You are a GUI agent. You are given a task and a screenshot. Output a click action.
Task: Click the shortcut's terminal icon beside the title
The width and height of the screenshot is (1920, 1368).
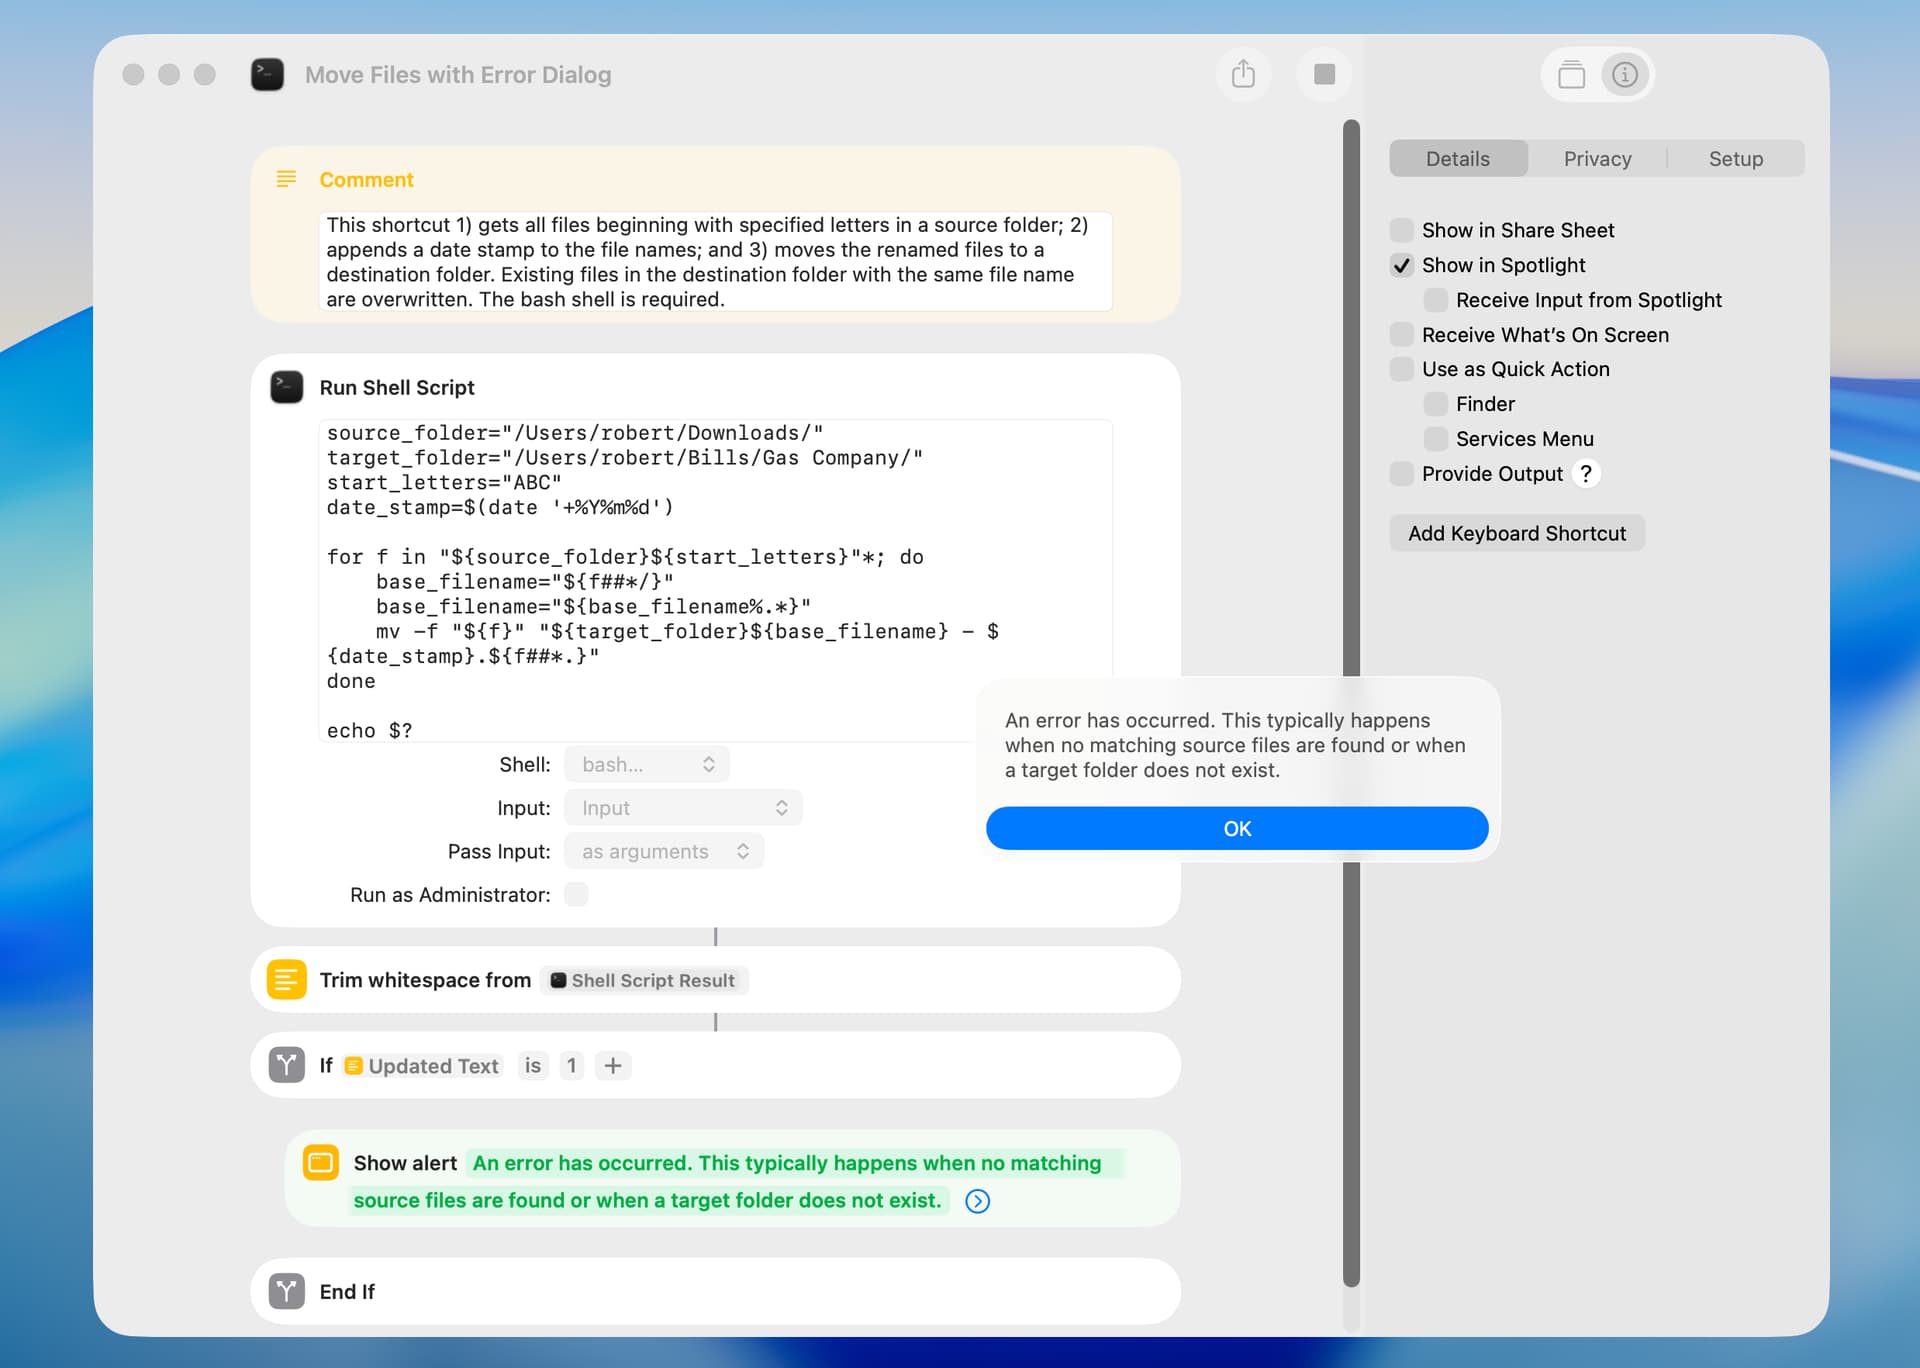pos(267,74)
